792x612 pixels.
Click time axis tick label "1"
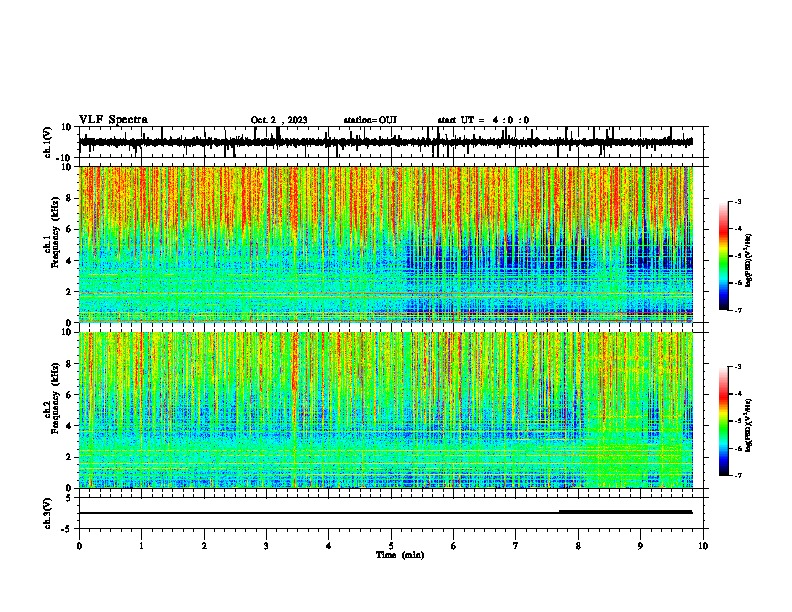pyautogui.click(x=141, y=546)
